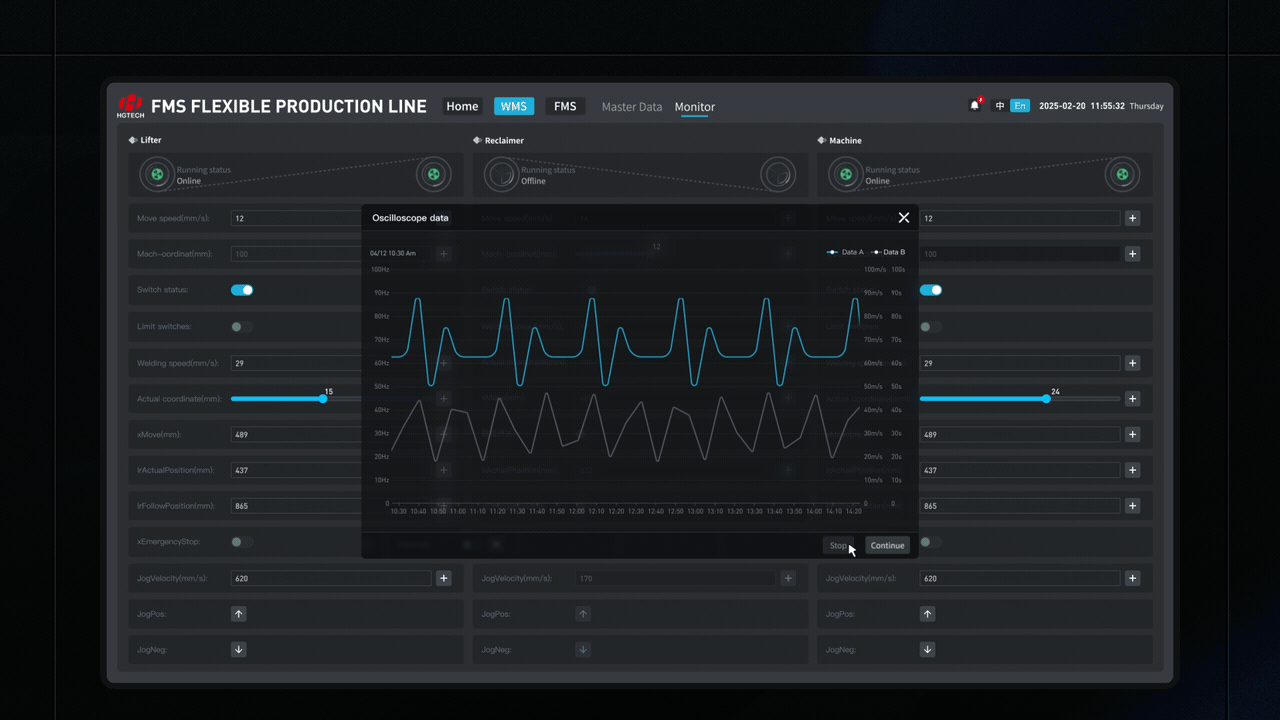Click the Machine Move speed input showing 12
This screenshot has width=1280, height=720.
pyautogui.click(x=1020, y=218)
